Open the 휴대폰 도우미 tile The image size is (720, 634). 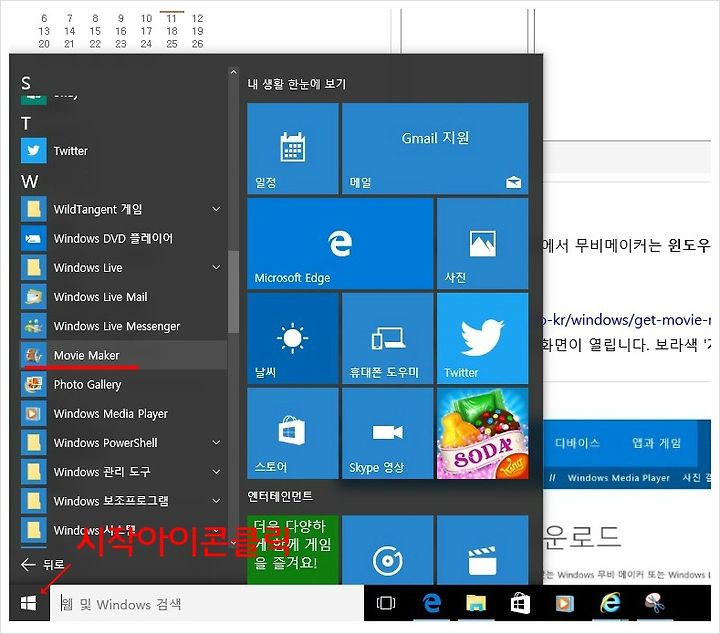pyautogui.click(x=388, y=339)
